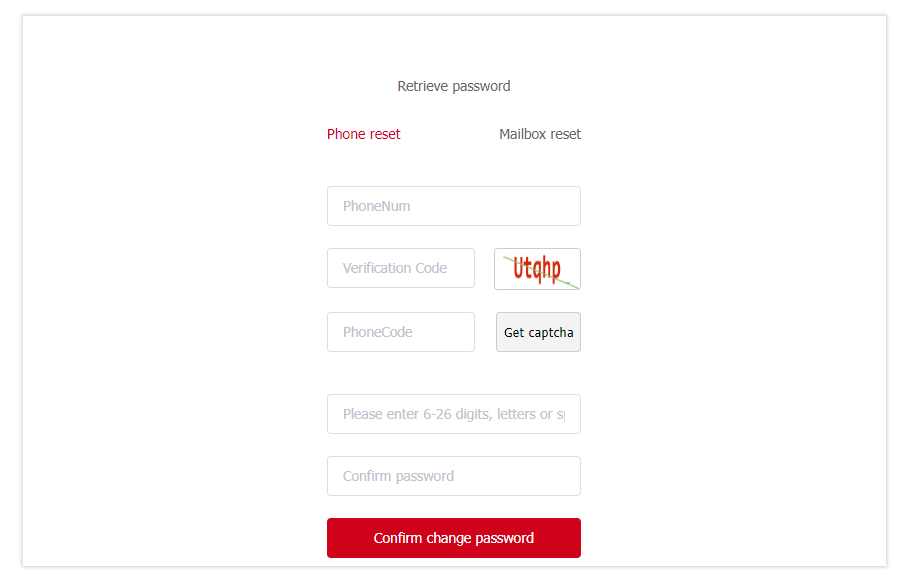Click the PhoneNum input field
Screen dimensions: 916x570
453,206
